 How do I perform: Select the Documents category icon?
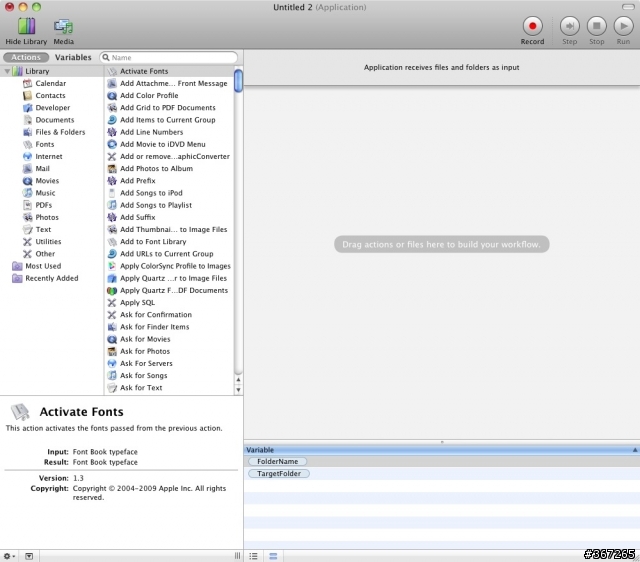[x=27, y=120]
